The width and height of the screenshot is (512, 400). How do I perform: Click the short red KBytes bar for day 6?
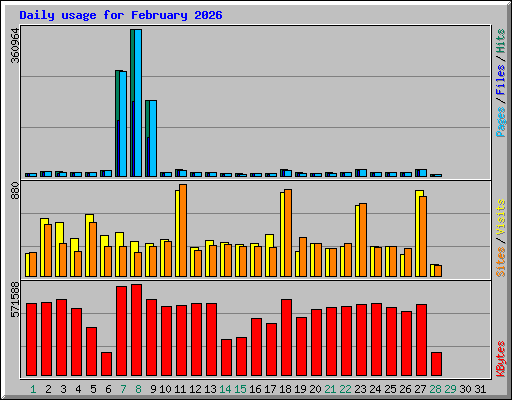tap(107, 364)
